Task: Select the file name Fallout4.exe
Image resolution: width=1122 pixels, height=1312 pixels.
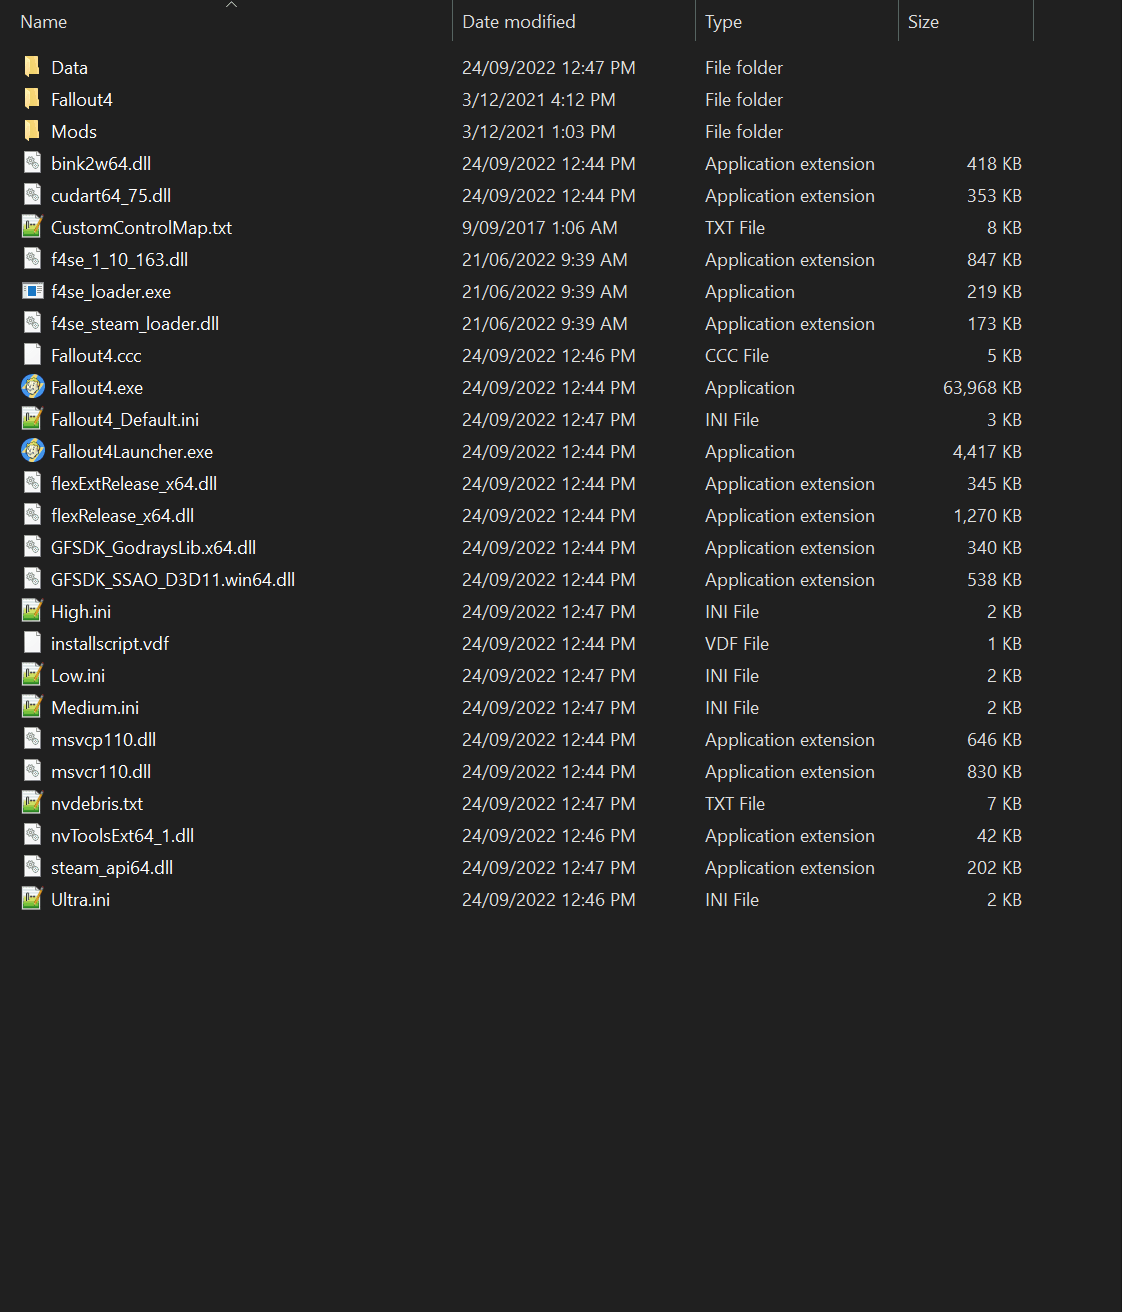Action: coord(97,388)
